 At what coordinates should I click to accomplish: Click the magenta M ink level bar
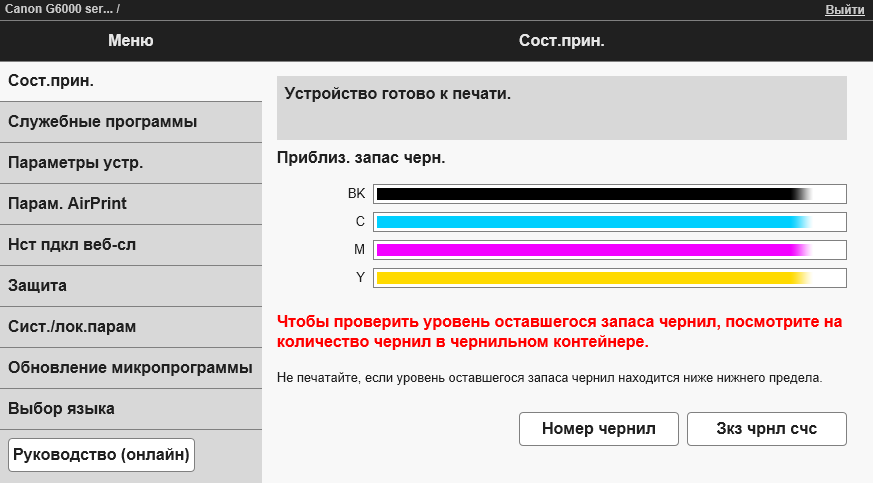610,249
